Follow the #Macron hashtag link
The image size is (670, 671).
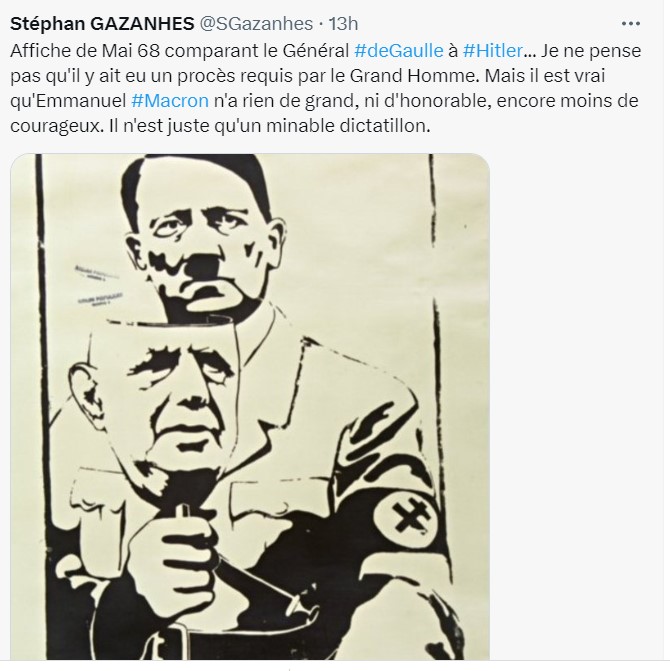click(x=170, y=101)
